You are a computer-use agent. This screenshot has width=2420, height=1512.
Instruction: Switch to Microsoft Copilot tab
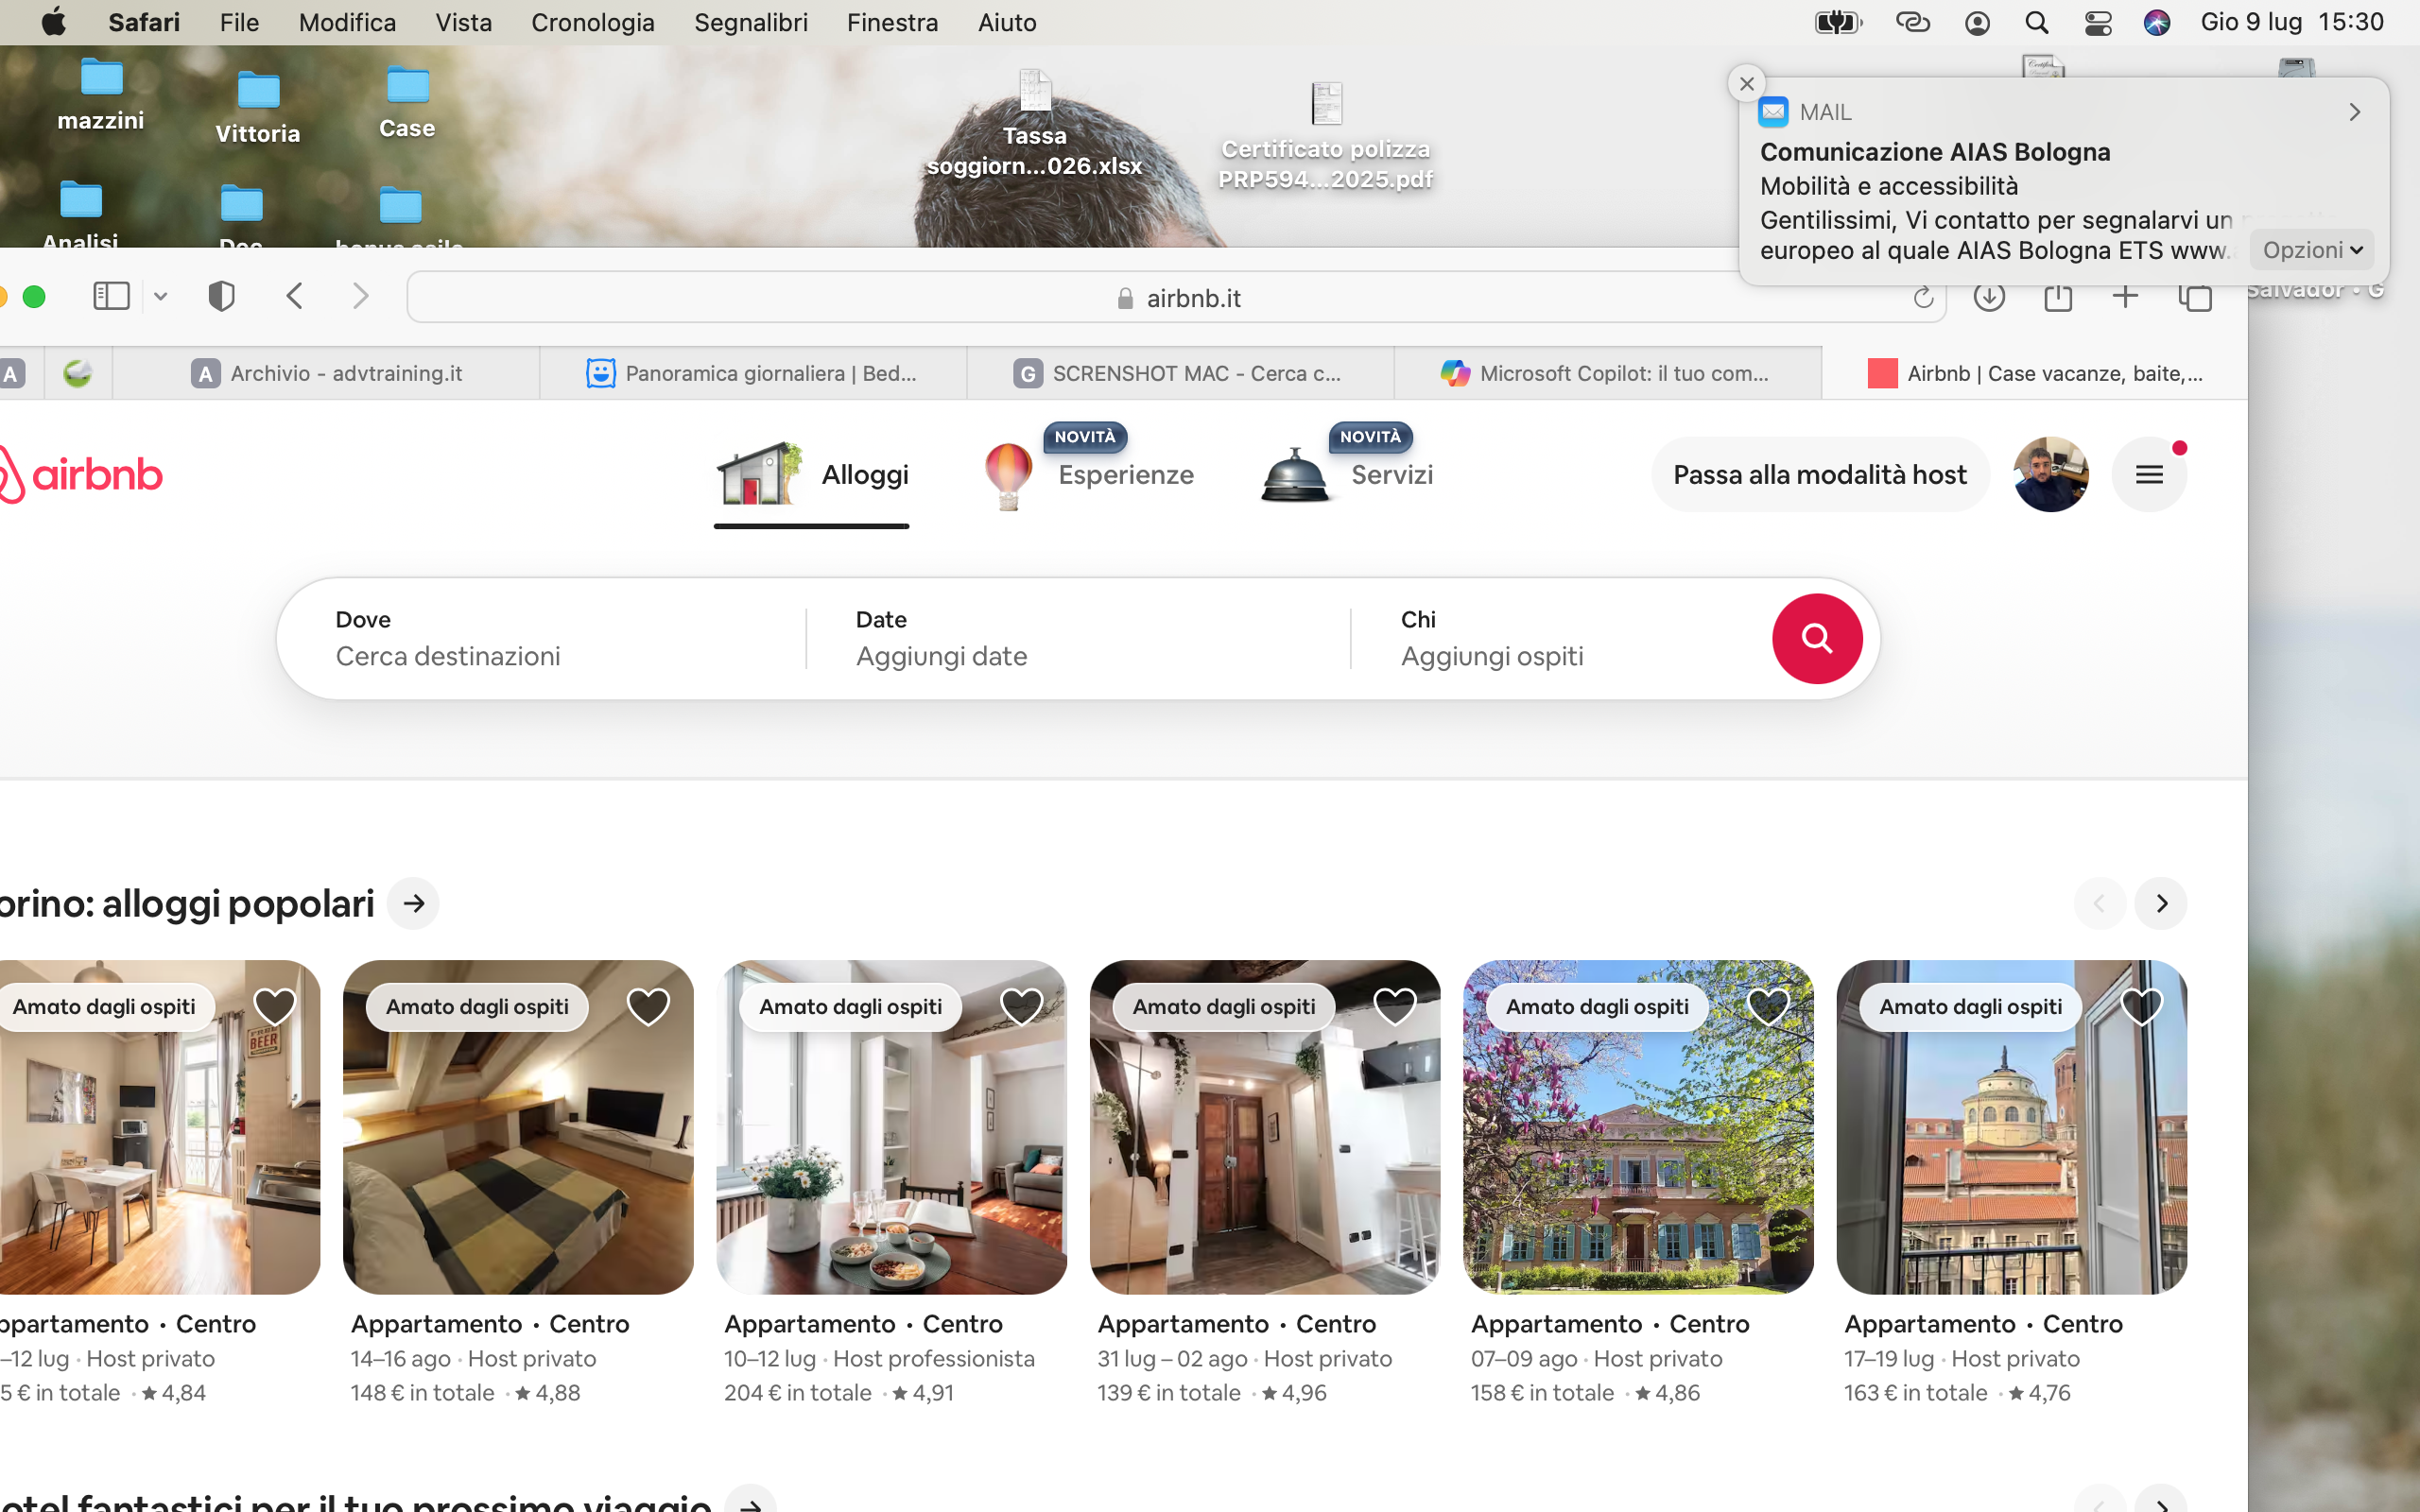[1606, 373]
